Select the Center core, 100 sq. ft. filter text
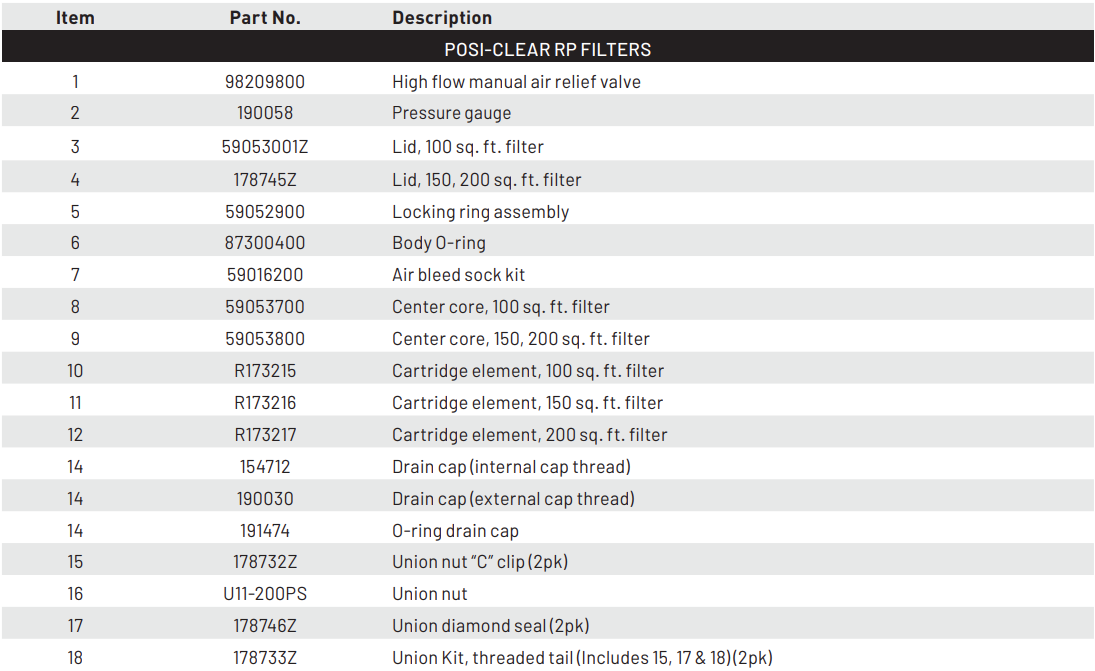The image size is (1095, 671). (501, 307)
